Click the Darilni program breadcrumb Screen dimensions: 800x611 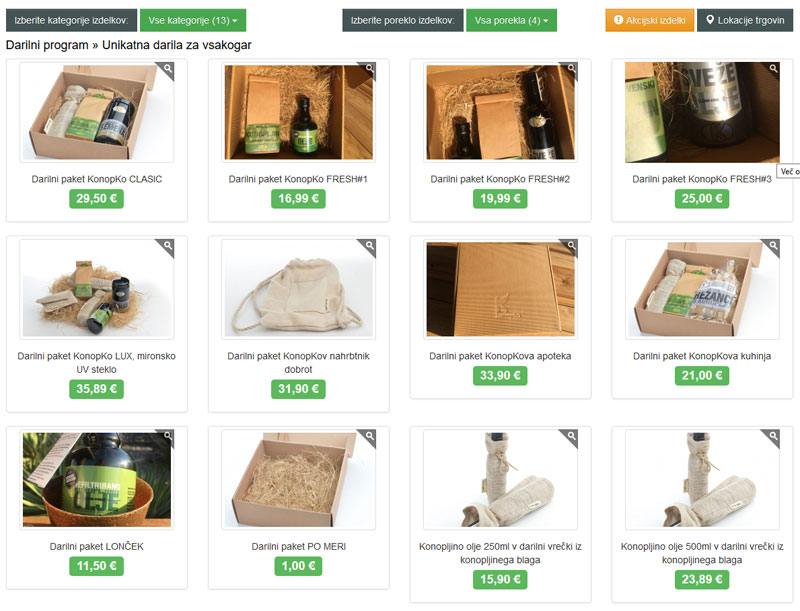coord(47,45)
